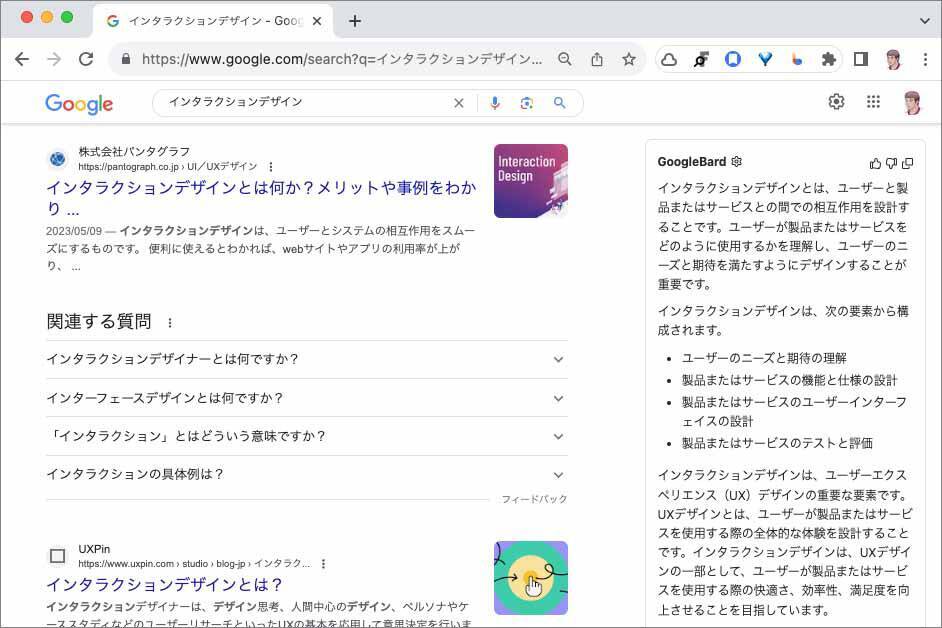Expand 'インターフェースデザインとは何ですか？' question

[x=306, y=398]
